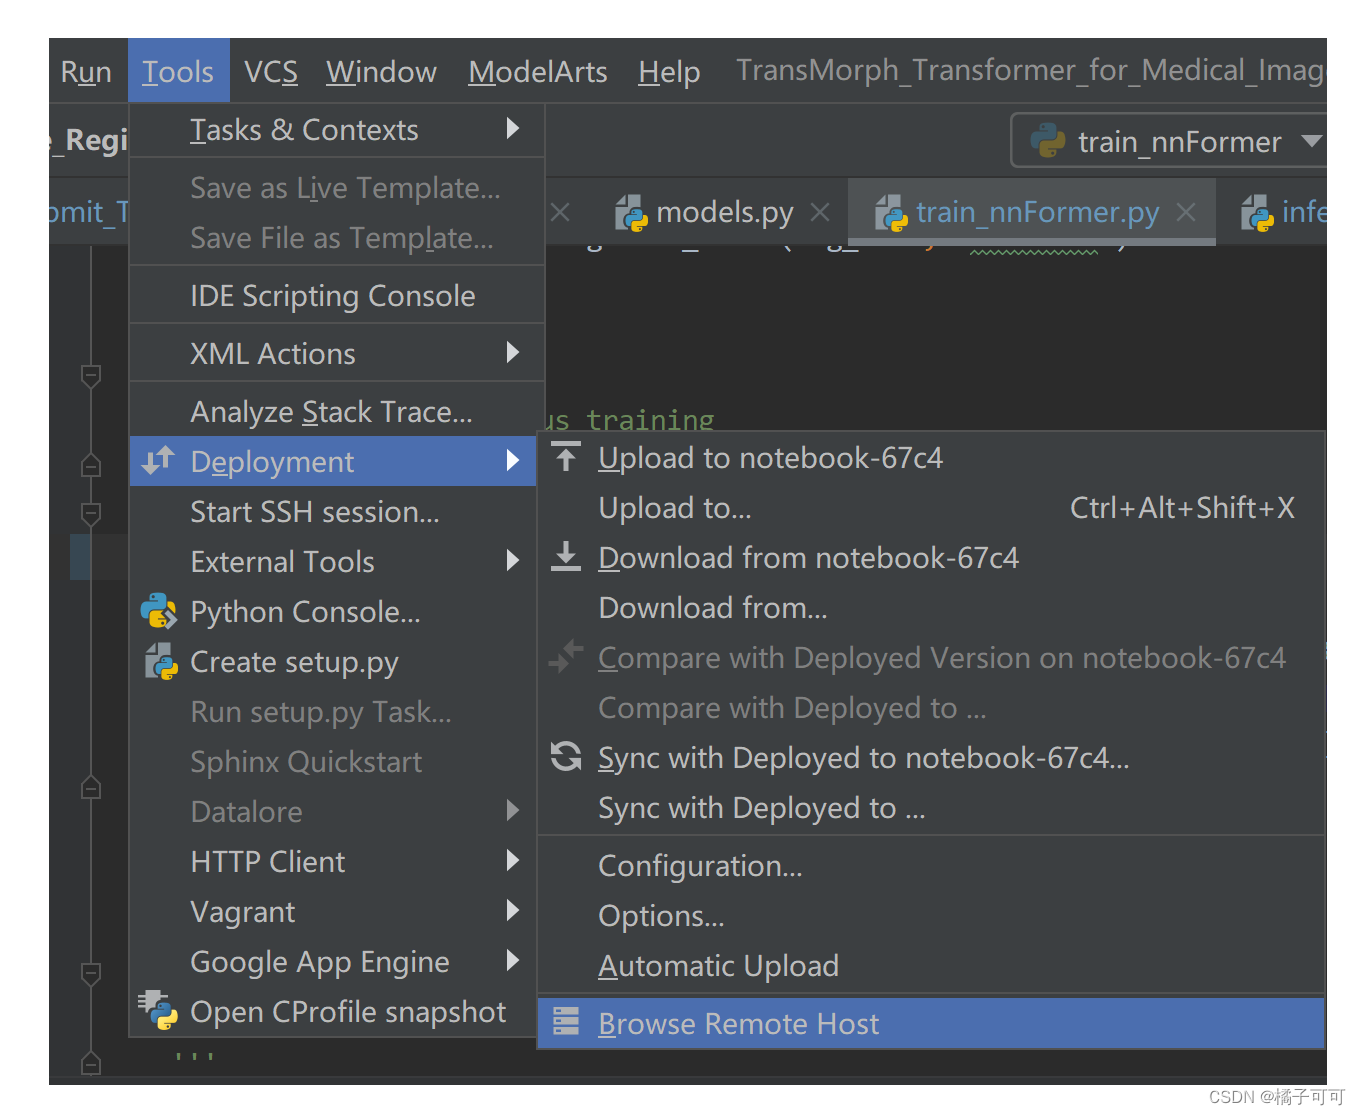The height and width of the screenshot is (1115, 1361).
Task: Close the train_nnFormer.py editor tab
Action: click(1186, 212)
